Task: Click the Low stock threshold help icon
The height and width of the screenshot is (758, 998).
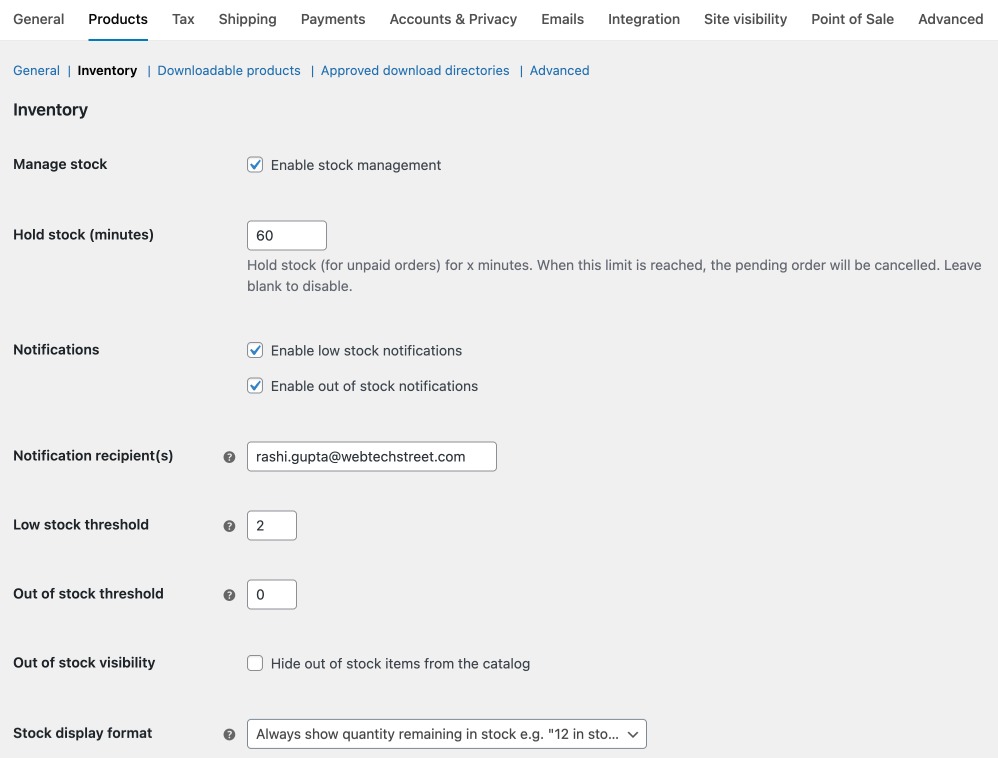Action: [x=229, y=525]
